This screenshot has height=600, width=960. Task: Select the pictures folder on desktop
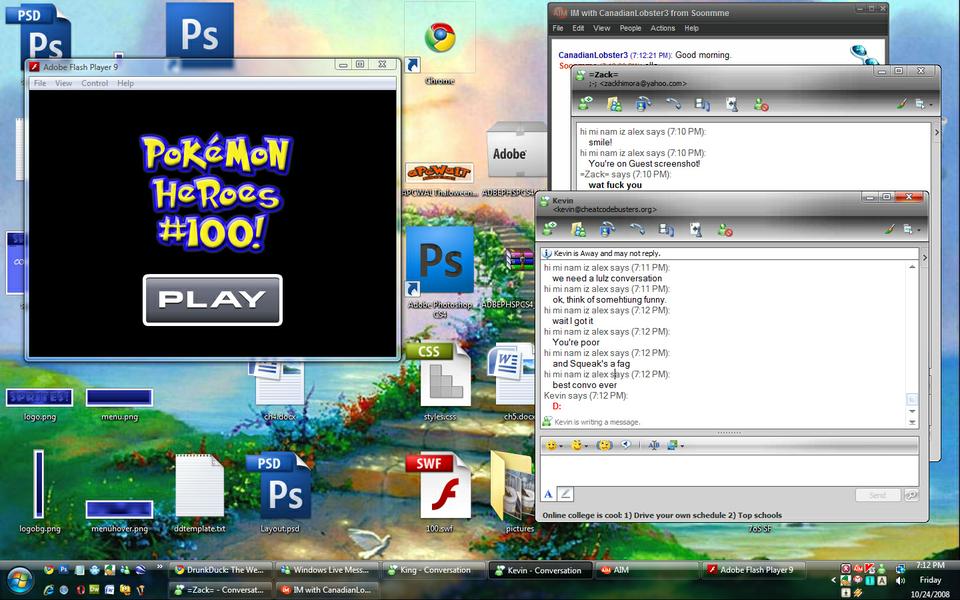(519, 493)
